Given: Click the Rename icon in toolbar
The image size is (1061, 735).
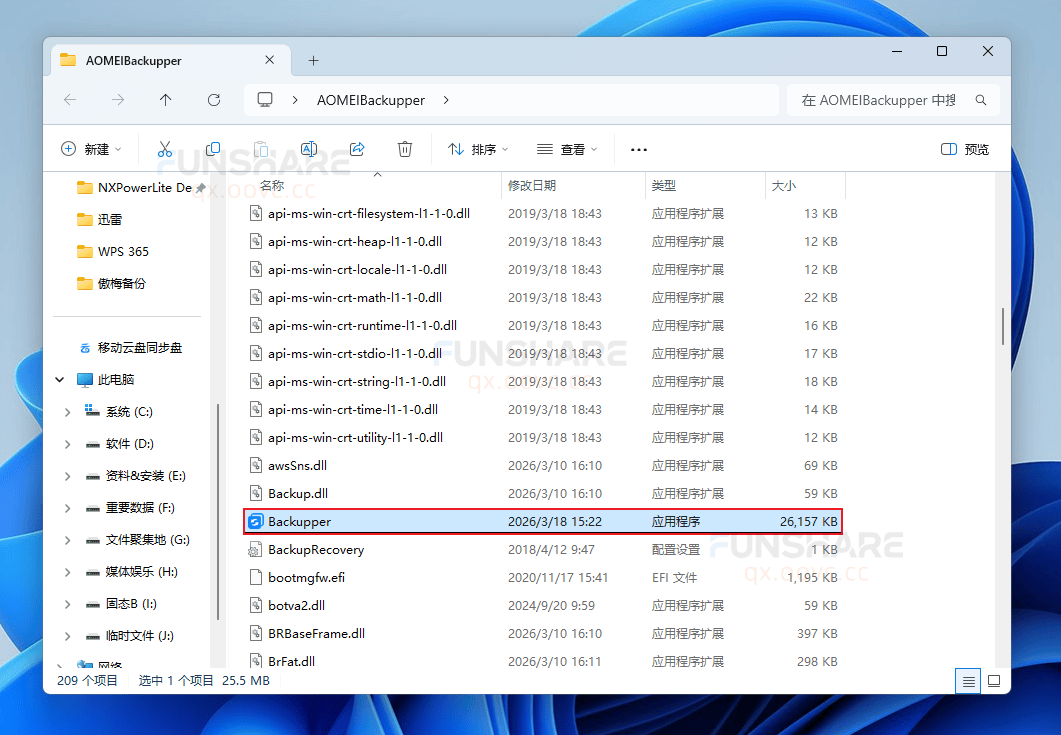Looking at the screenshot, I should click(309, 149).
